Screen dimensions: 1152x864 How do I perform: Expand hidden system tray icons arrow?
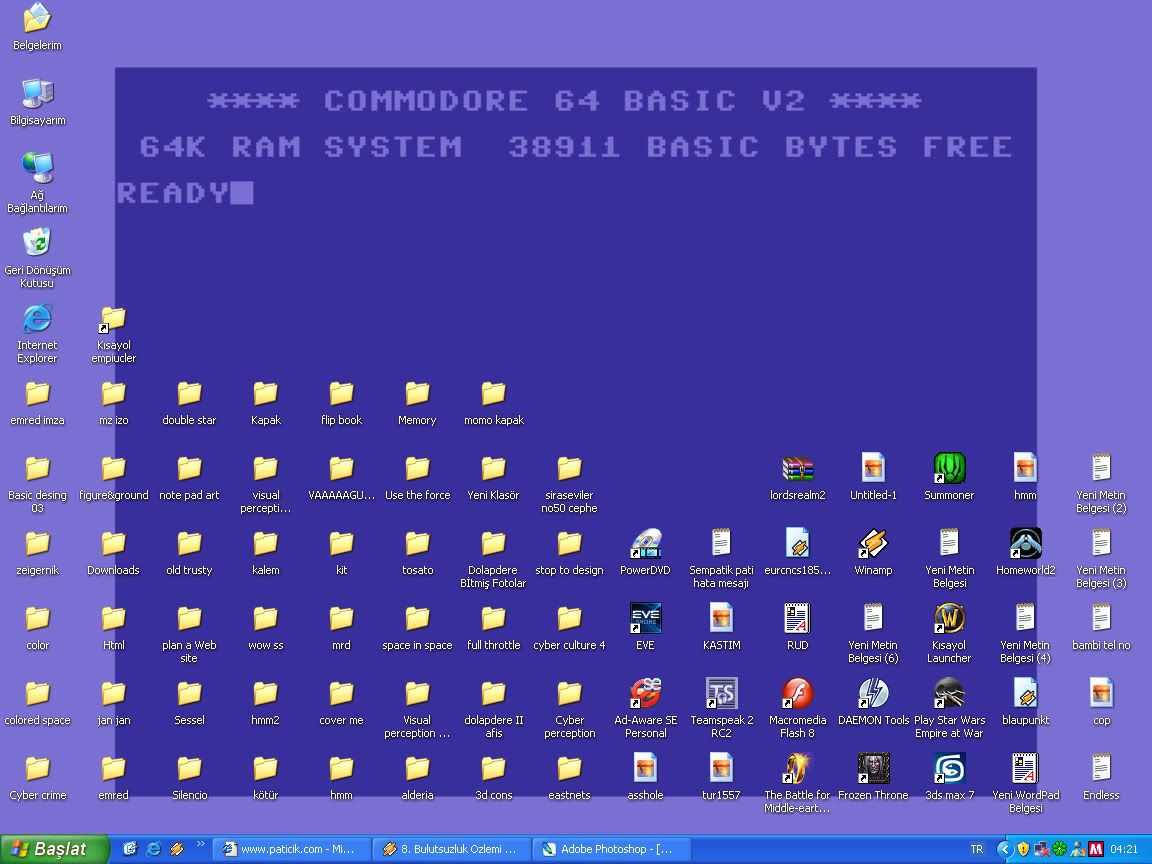(1004, 849)
